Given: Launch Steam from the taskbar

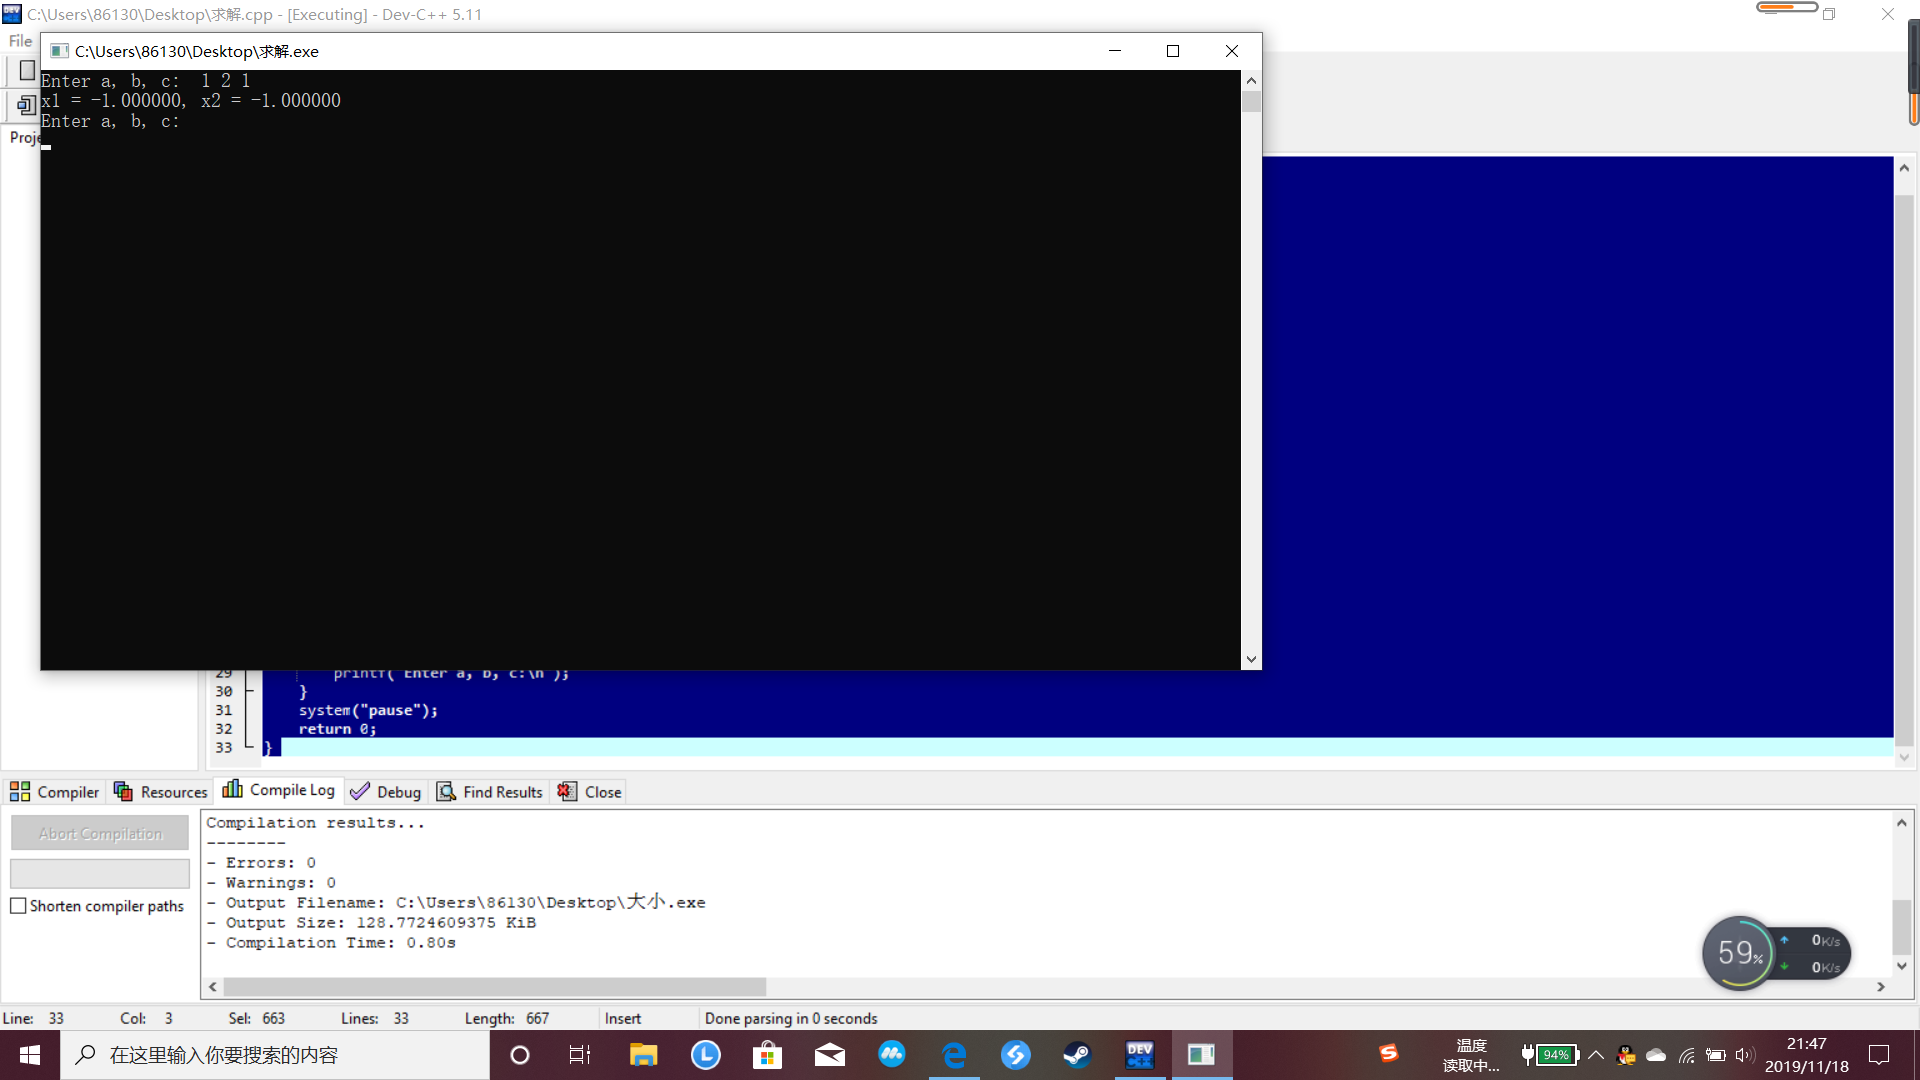Looking at the screenshot, I should pos(1077,1055).
